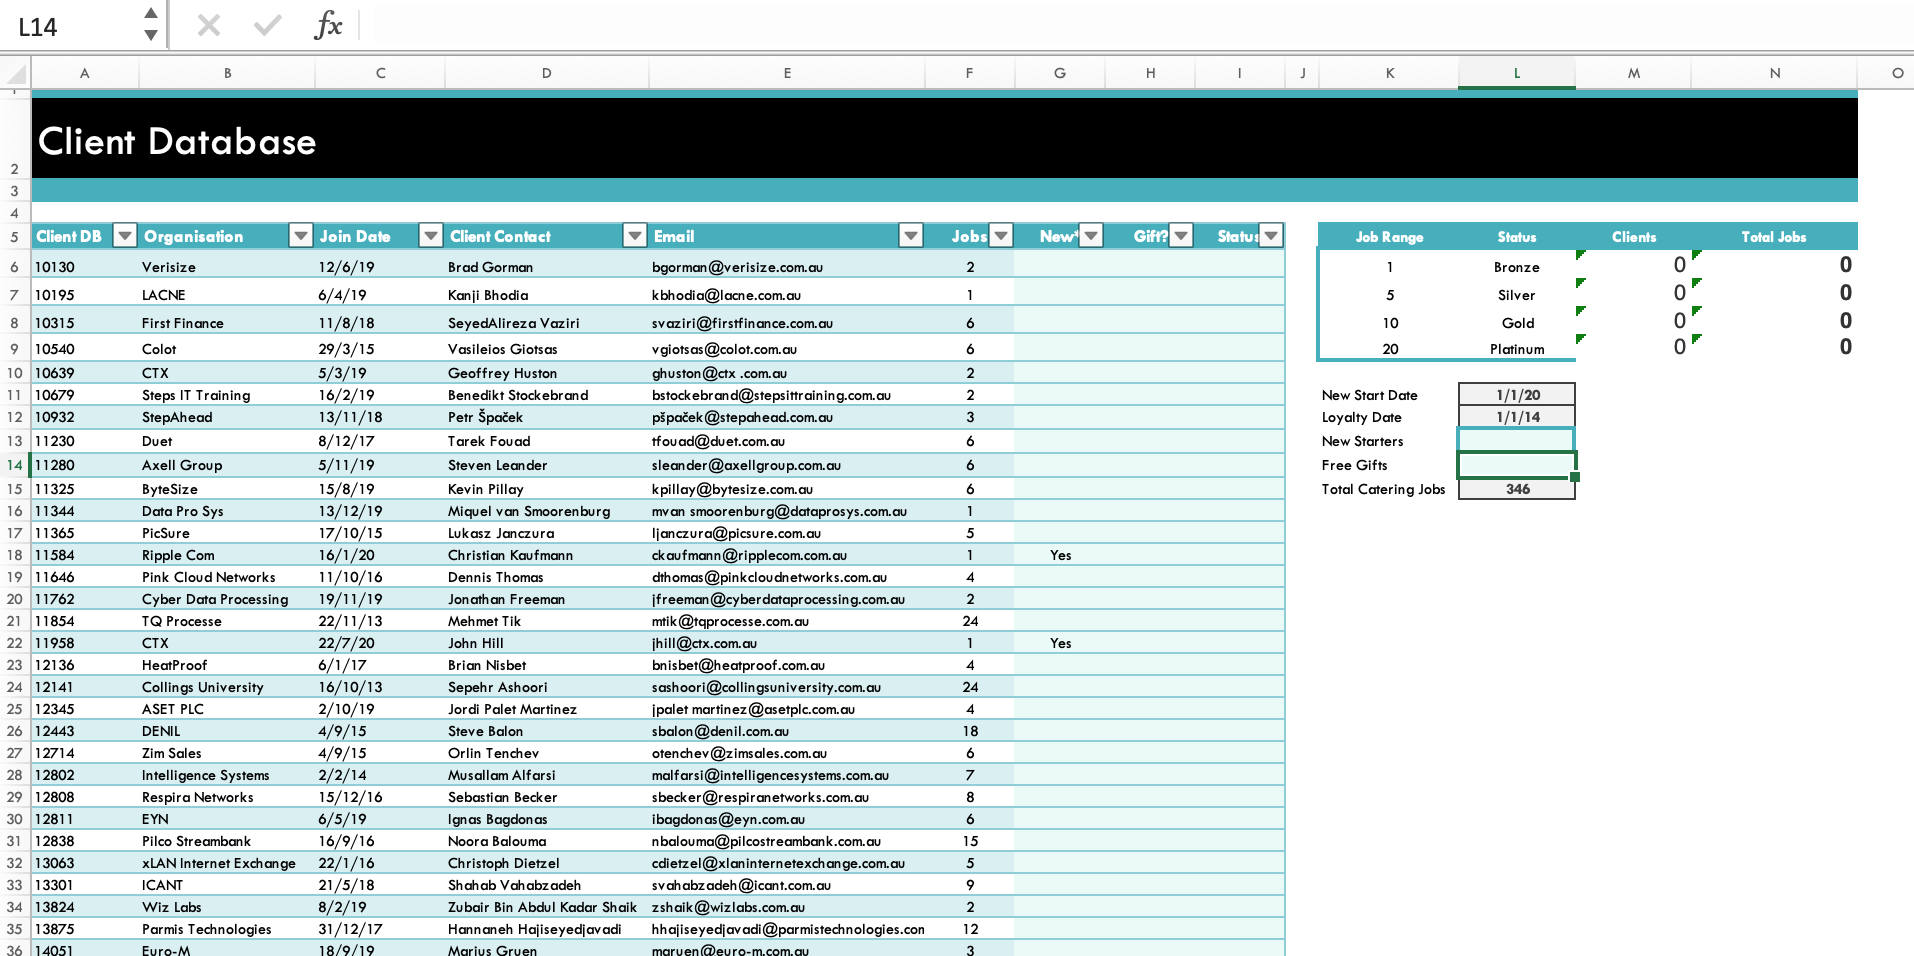Open the Email column filter
Screen dimensions: 1914x956
coord(910,236)
